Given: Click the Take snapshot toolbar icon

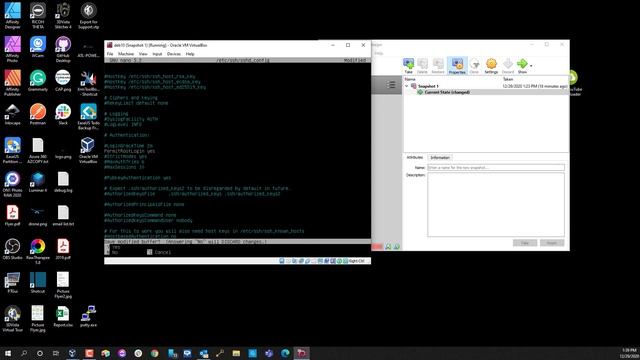Looking at the screenshot, I should point(408,65).
